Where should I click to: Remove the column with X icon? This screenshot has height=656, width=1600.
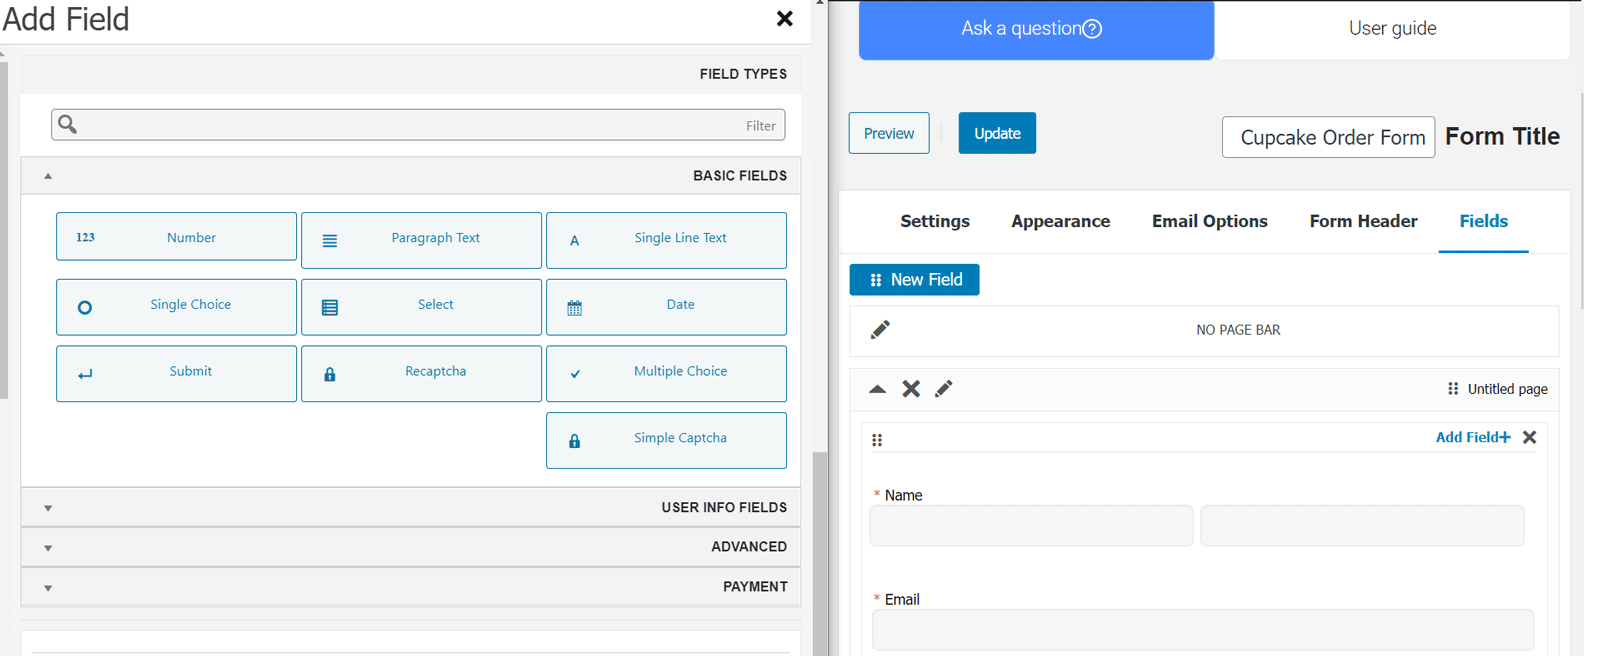point(1529,437)
